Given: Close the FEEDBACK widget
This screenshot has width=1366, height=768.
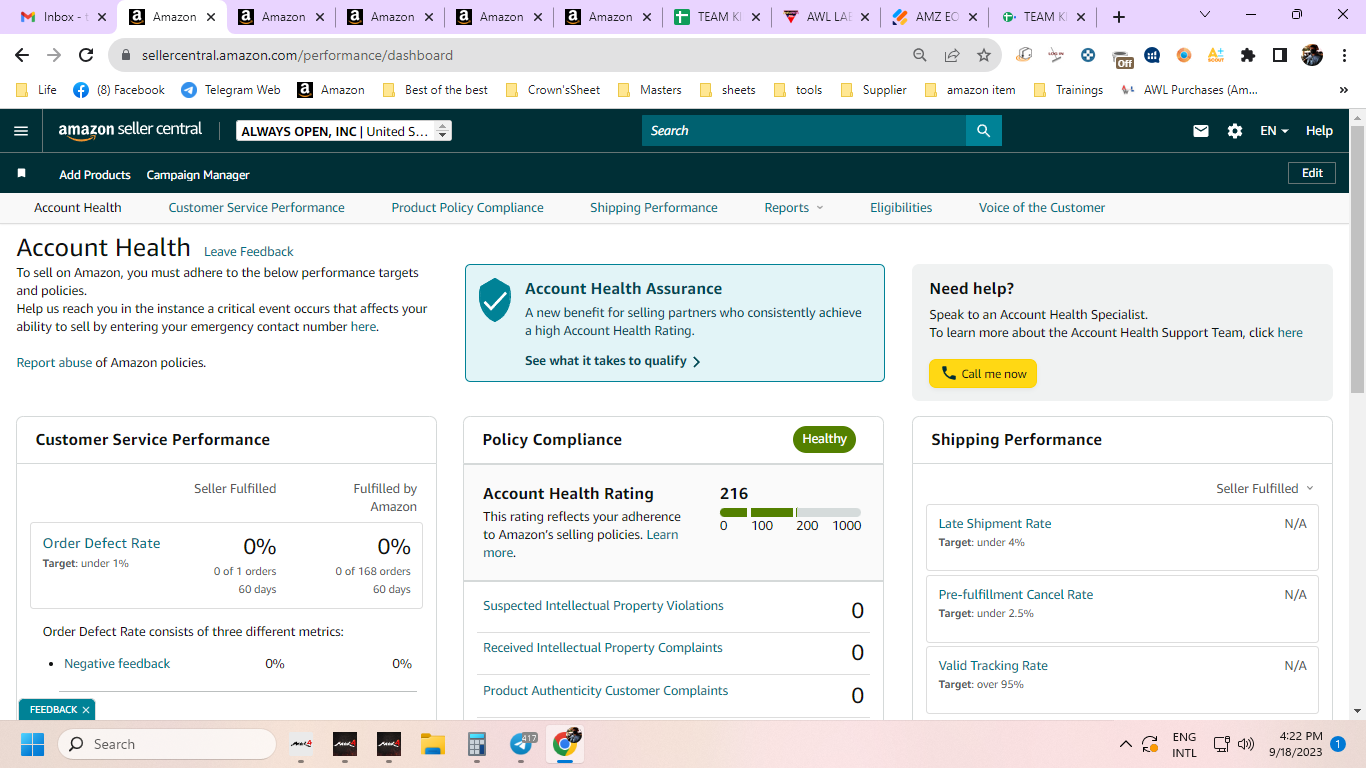Looking at the screenshot, I should point(86,710).
